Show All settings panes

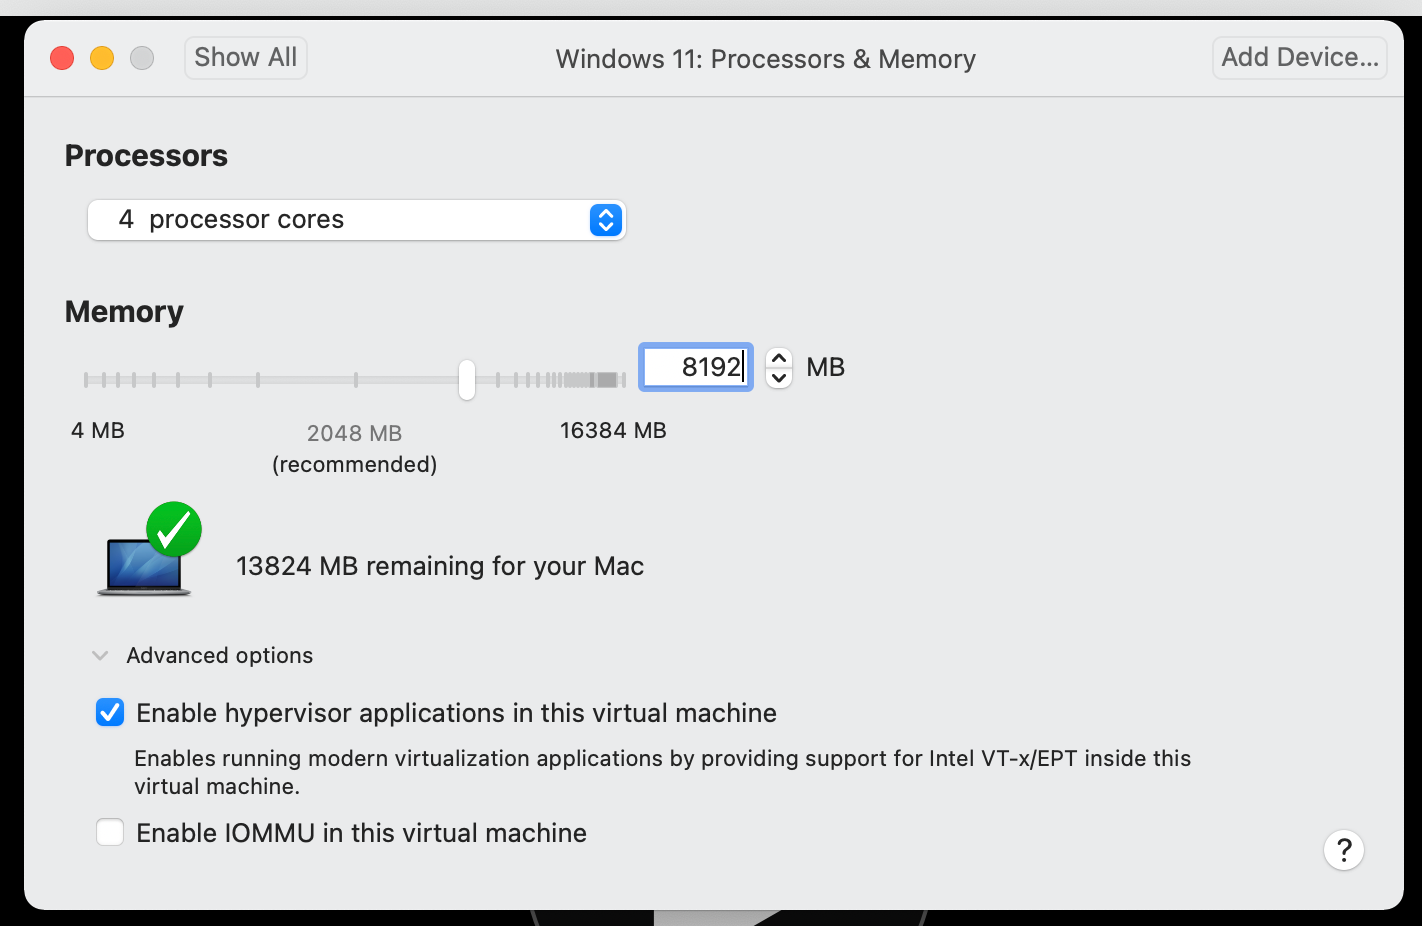pos(245,58)
